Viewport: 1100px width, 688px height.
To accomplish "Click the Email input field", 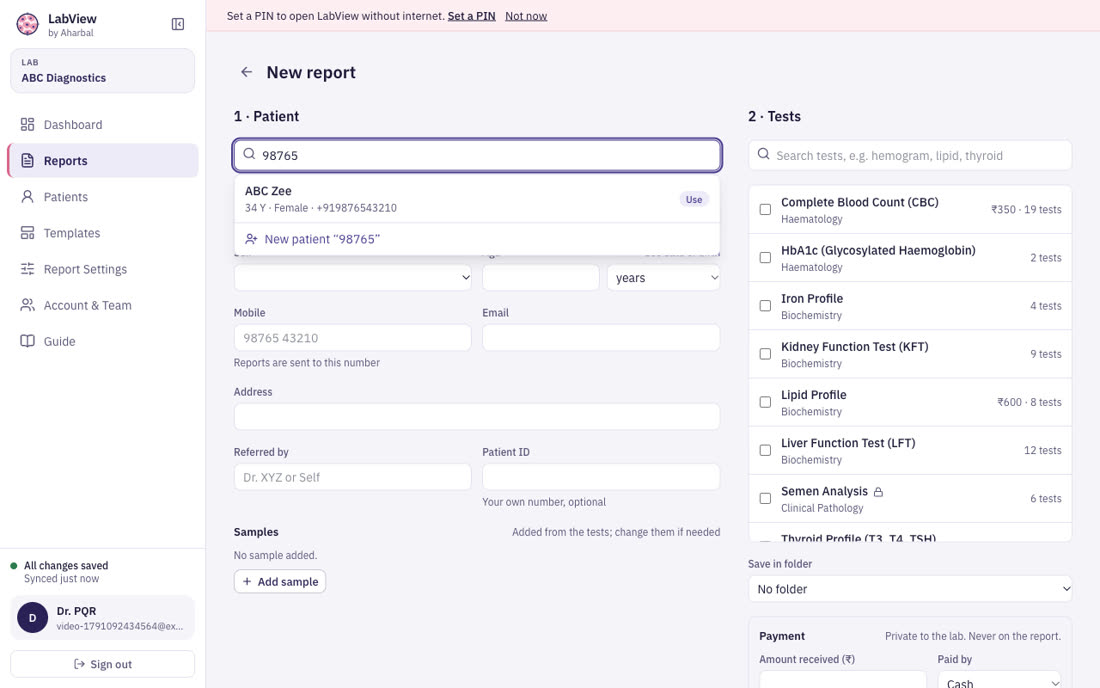I will [601, 338].
